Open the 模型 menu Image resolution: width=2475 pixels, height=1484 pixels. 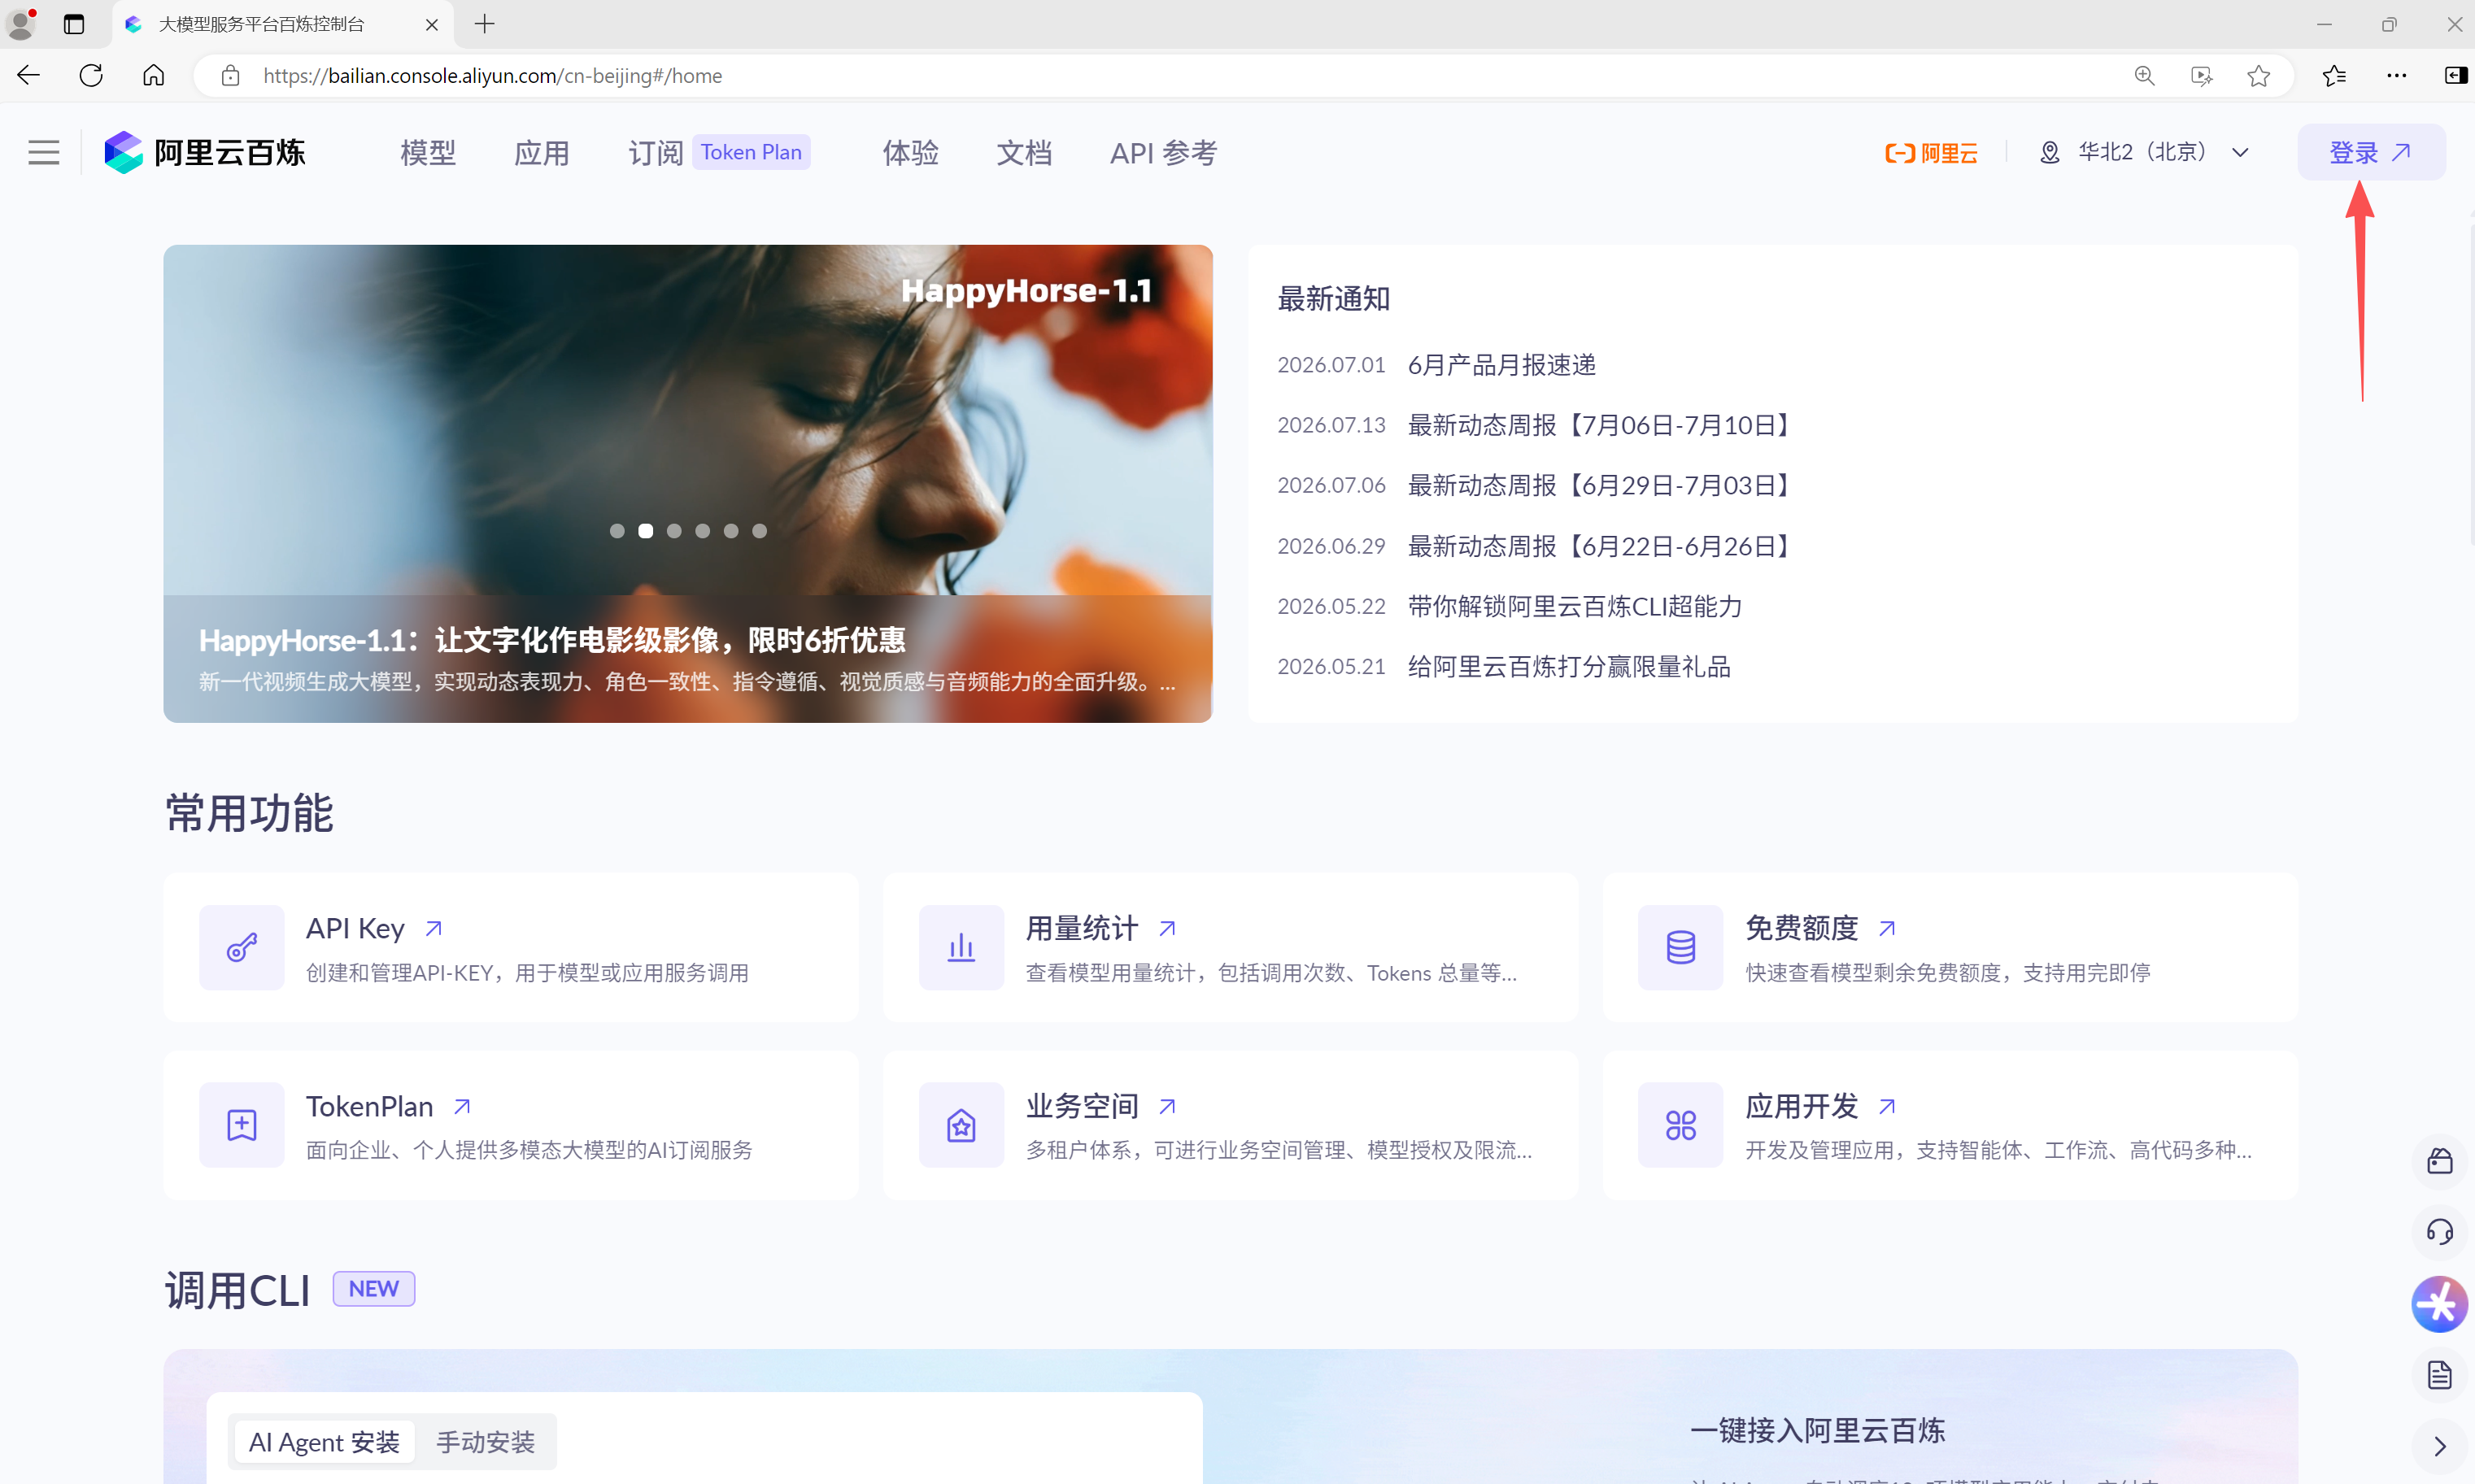point(428,152)
